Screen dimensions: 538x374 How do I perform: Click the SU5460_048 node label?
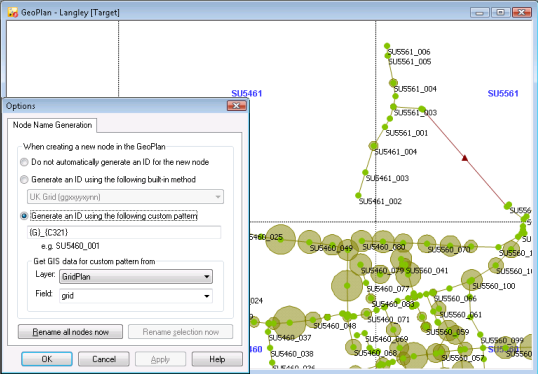[x=335, y=326]
